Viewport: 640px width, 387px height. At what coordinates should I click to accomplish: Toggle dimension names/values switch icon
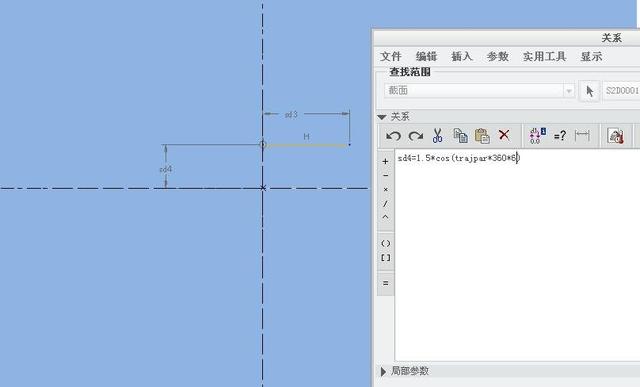coord(537,136)
